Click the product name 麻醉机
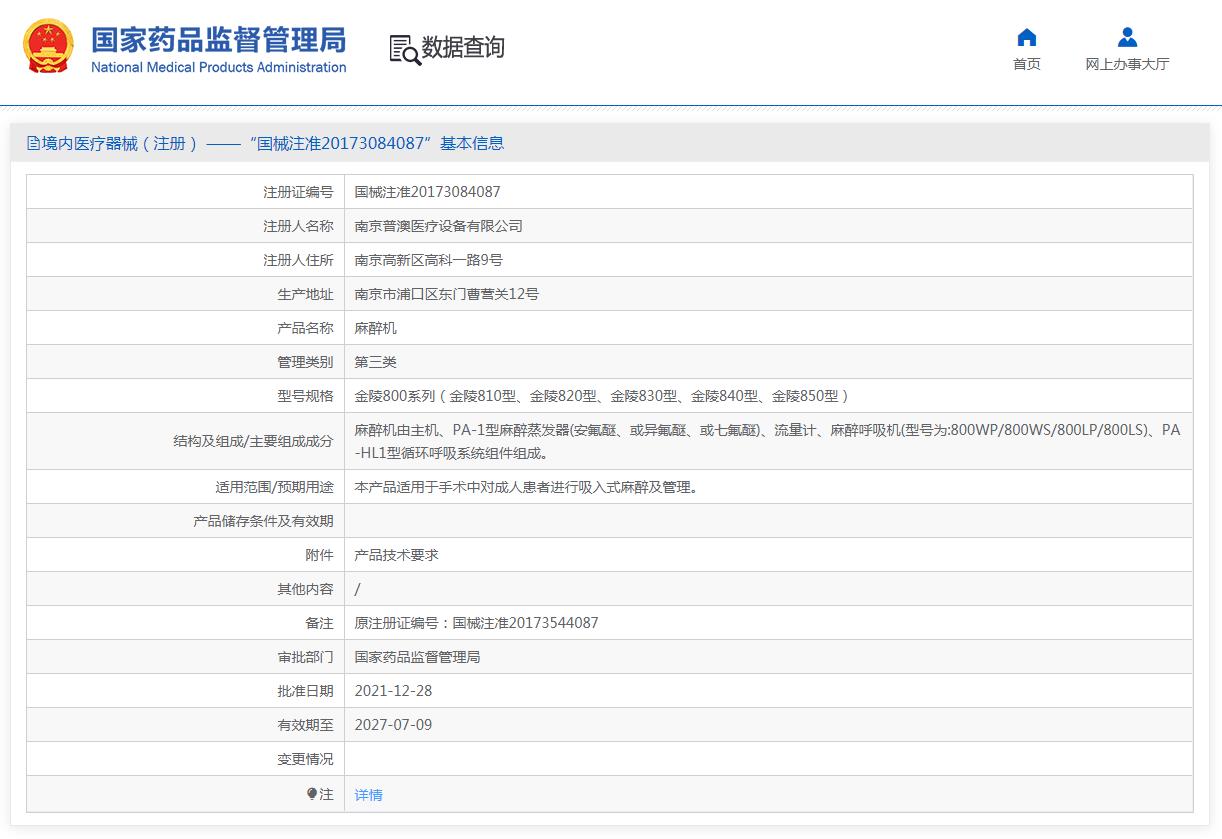Screen dimensions: 1222x839 pyautogui.click(x=375, y=328)
